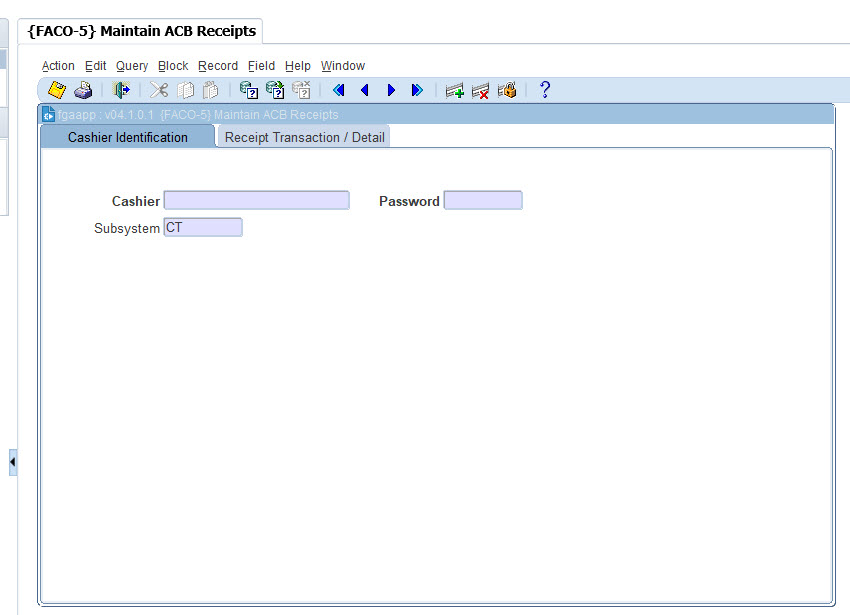Click the Print icon

83,90
